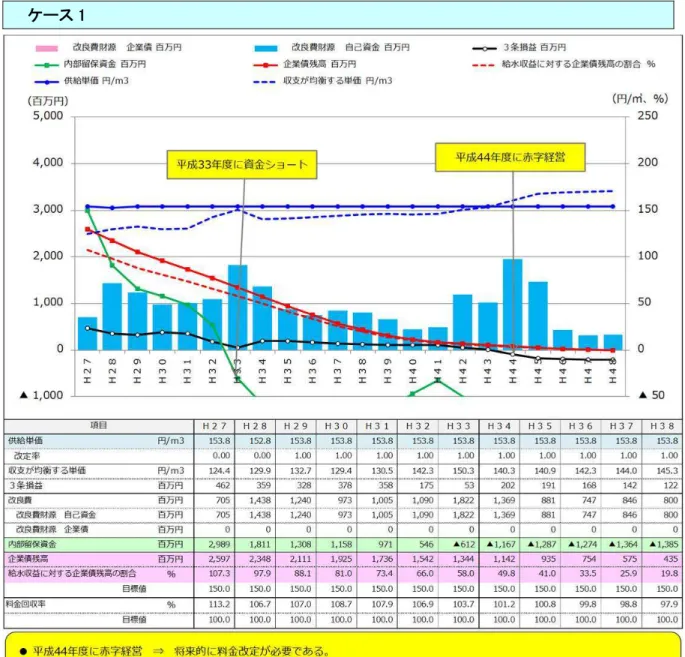Click the 改定率 row label
Image resolution: width=685 pixels, height=657 pixels.
point(27,456)
